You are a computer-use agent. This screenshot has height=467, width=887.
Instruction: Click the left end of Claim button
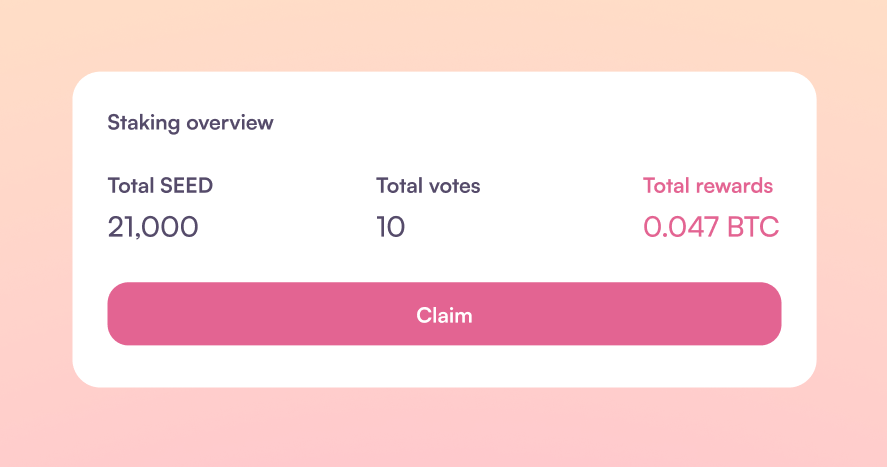130,314
